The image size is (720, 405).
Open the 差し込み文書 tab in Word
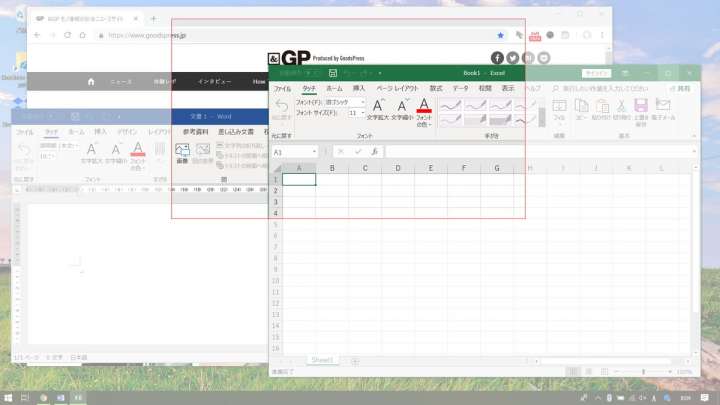coord(236,132)
